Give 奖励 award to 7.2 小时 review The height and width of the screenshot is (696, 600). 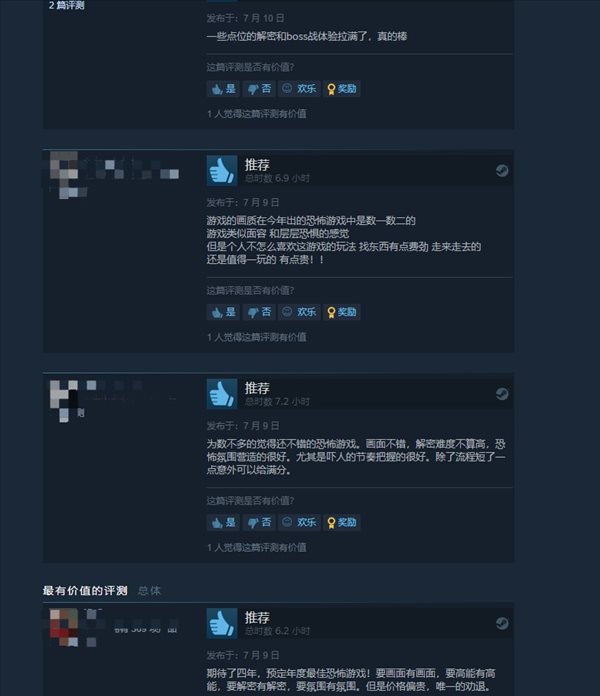pyautogui.click(x=342, y=522)
